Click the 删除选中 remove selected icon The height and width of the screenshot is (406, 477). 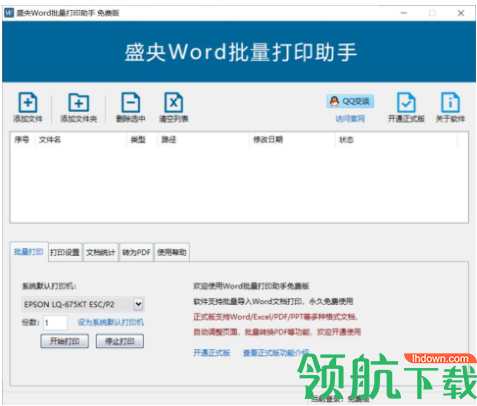click(130, 103)
